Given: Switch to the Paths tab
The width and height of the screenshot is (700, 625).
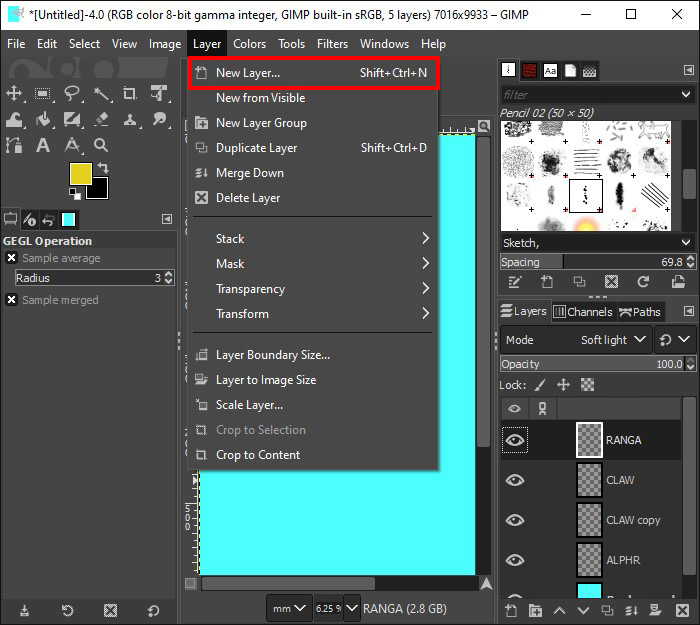Looking at the screenshot, I should point(640,312).
